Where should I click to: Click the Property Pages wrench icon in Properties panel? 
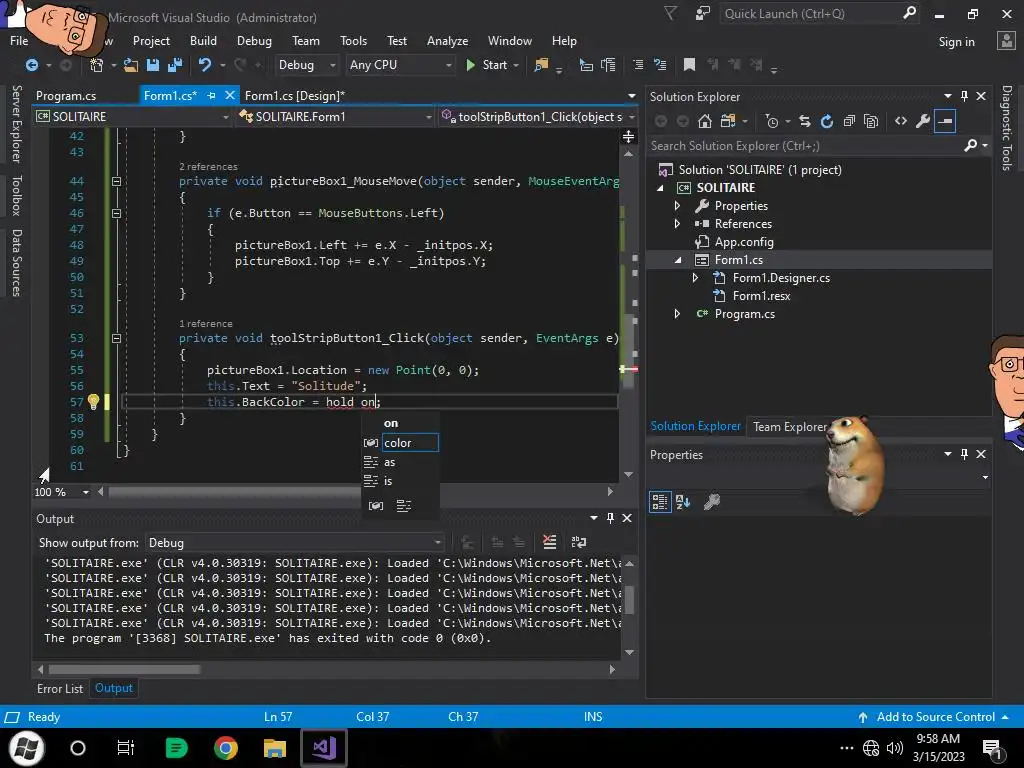pos(712,502)
